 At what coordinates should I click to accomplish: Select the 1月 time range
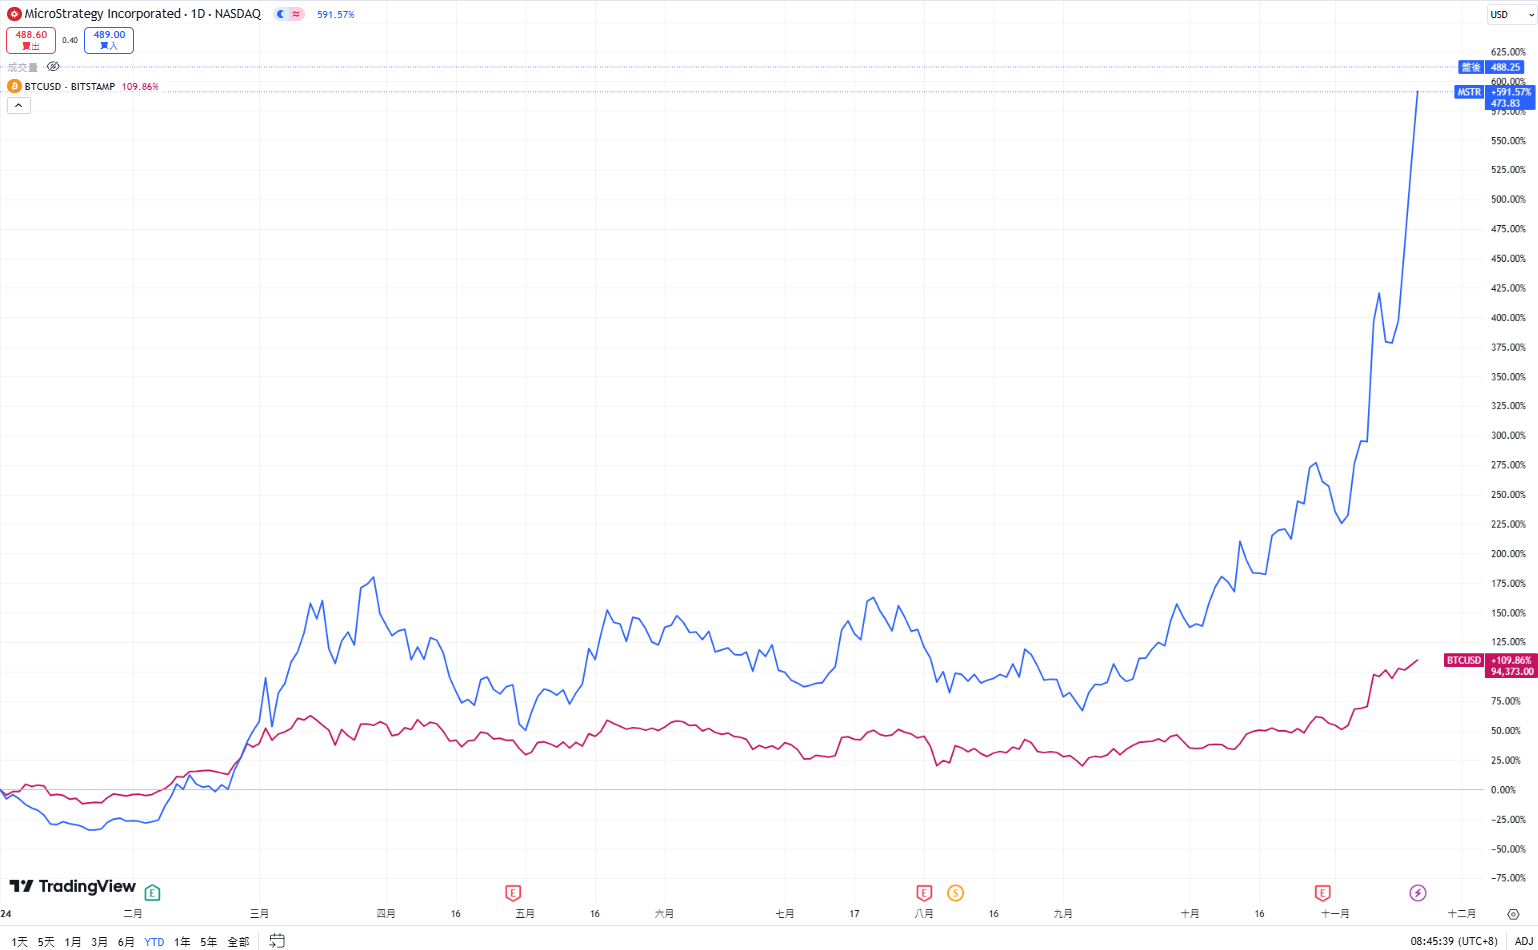[73, 942]
